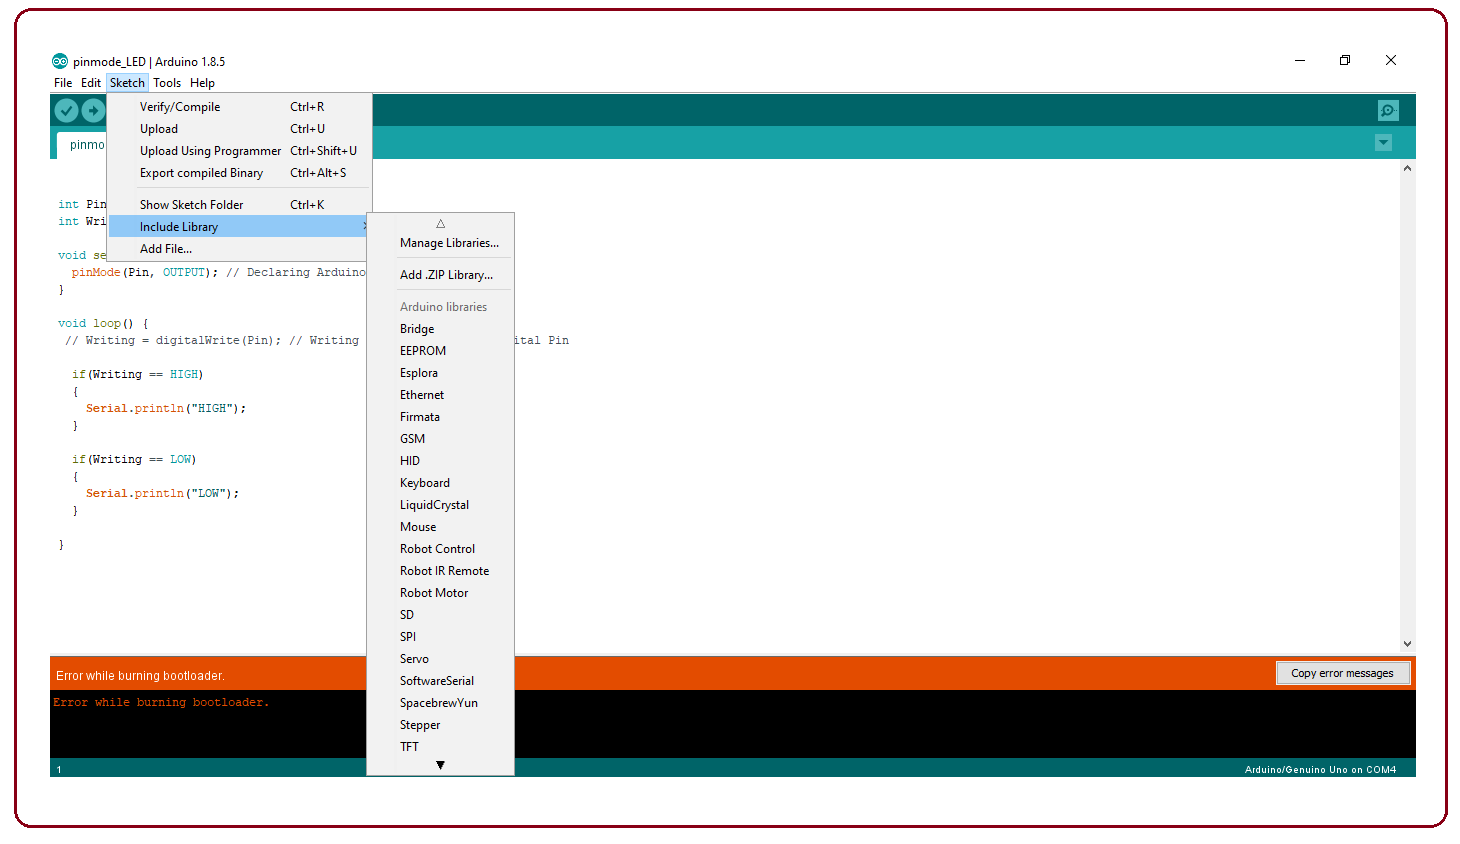The image size is (1460, 844).
Task: Open the Help menu
Action: coord(203,83)
